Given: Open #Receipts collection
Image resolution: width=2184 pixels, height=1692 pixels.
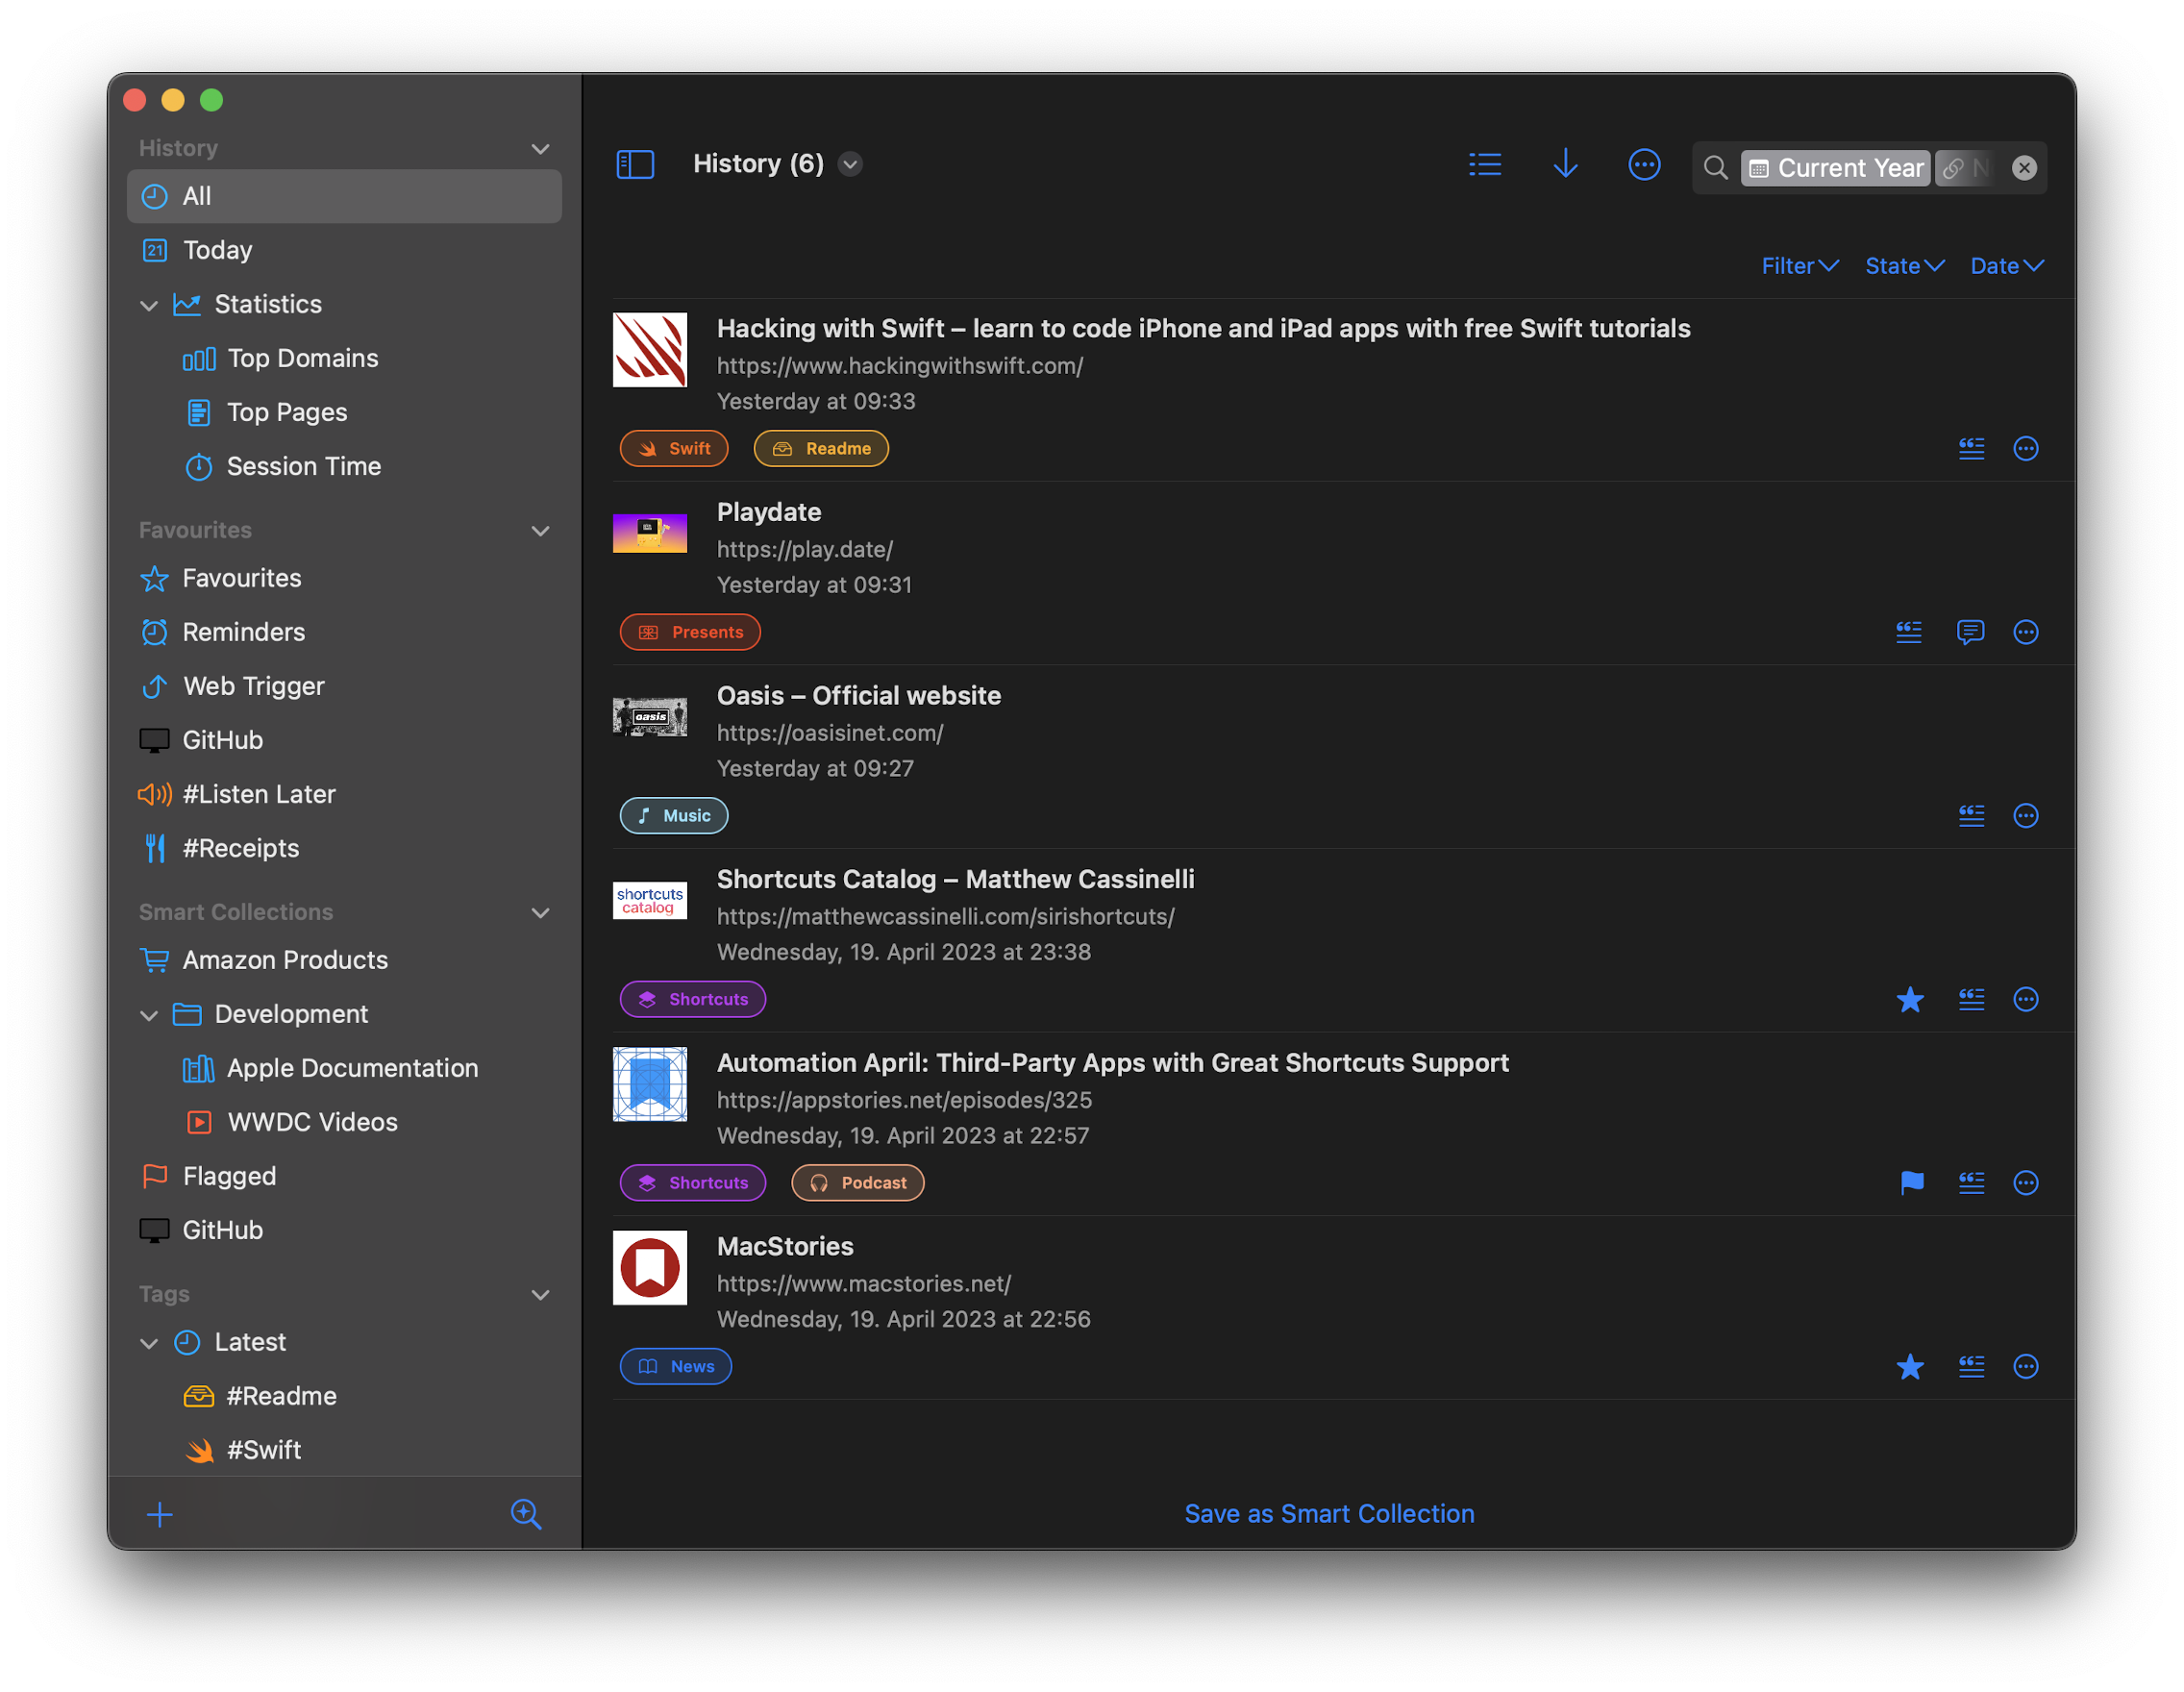Looking at the screenshot, I should [344, 848].
